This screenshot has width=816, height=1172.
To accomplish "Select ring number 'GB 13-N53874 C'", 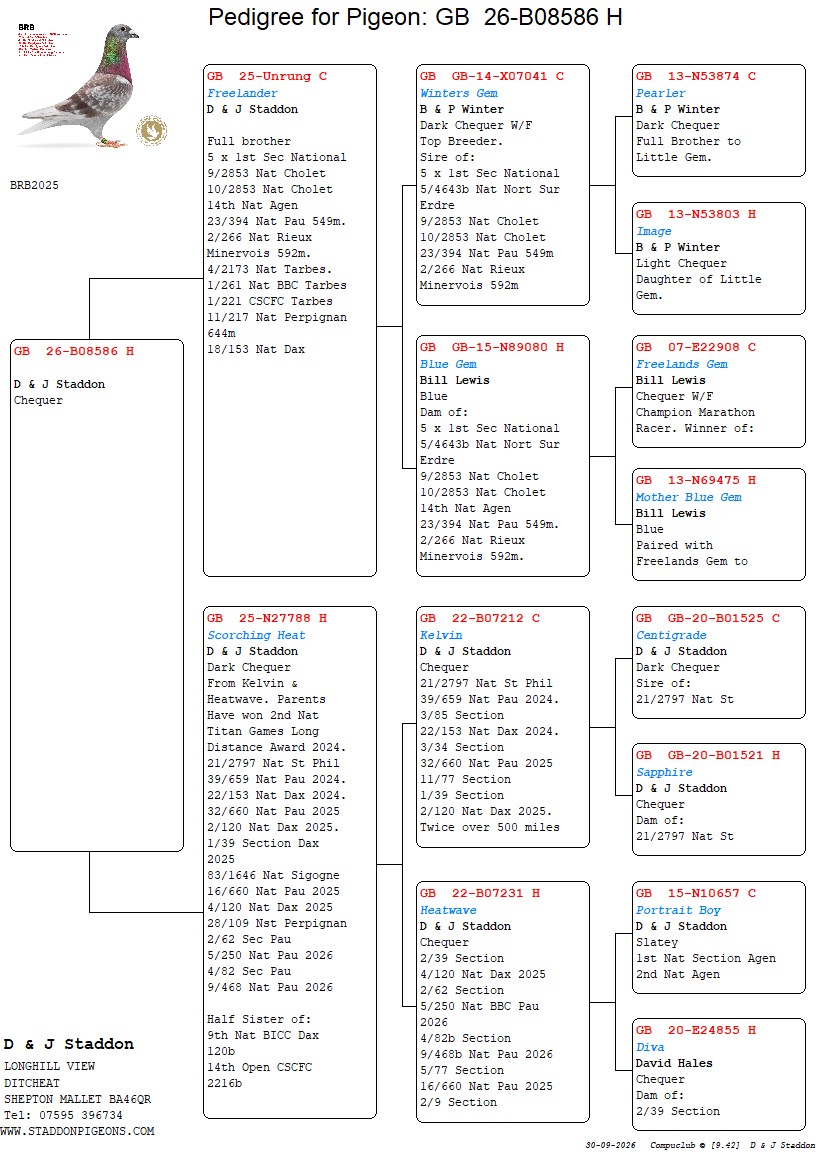I will tap(696, 75).
